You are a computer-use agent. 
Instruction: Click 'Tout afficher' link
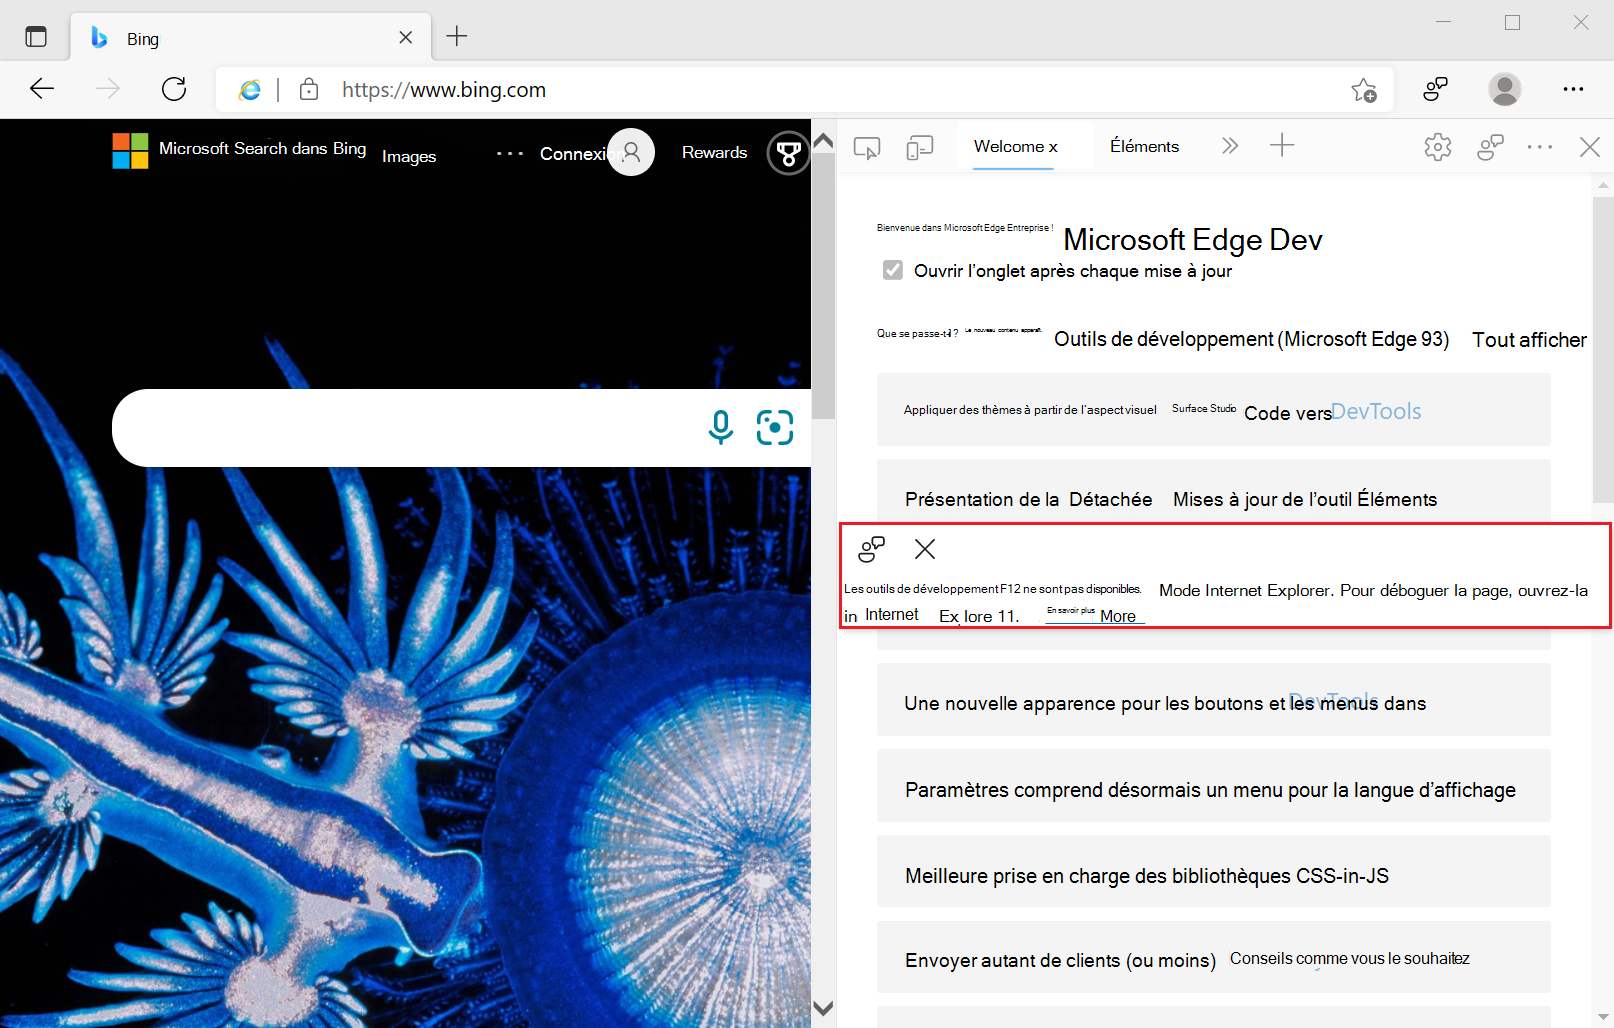[1529, 340]
